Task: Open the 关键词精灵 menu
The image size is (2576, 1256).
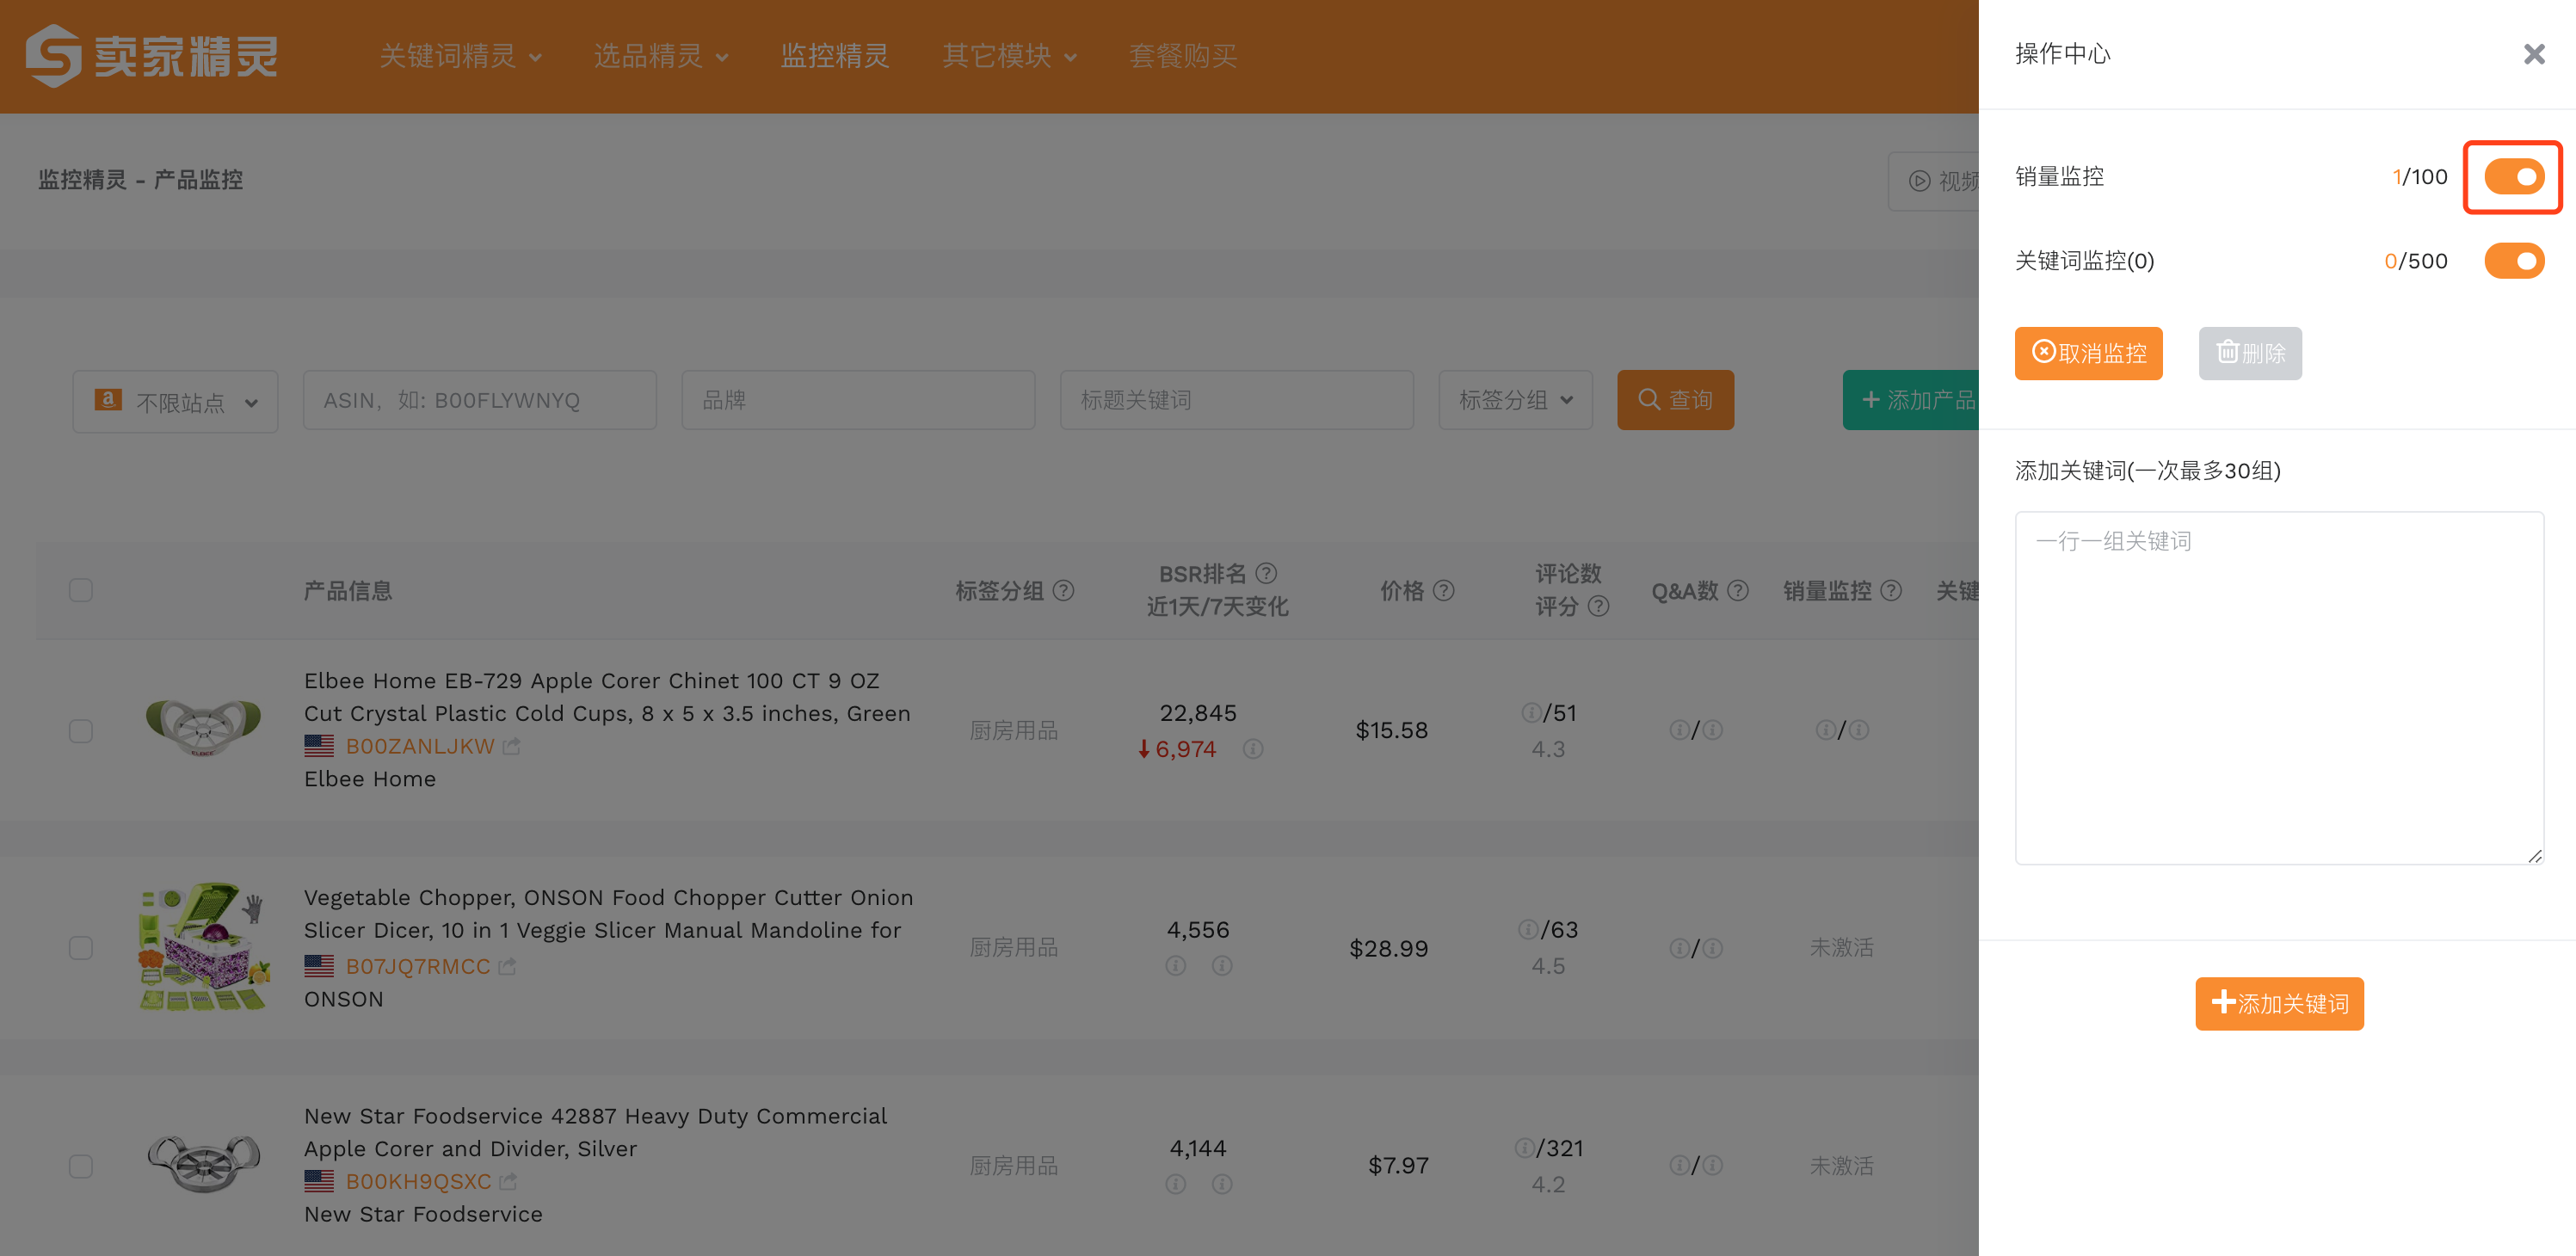Action: point(460,56)
